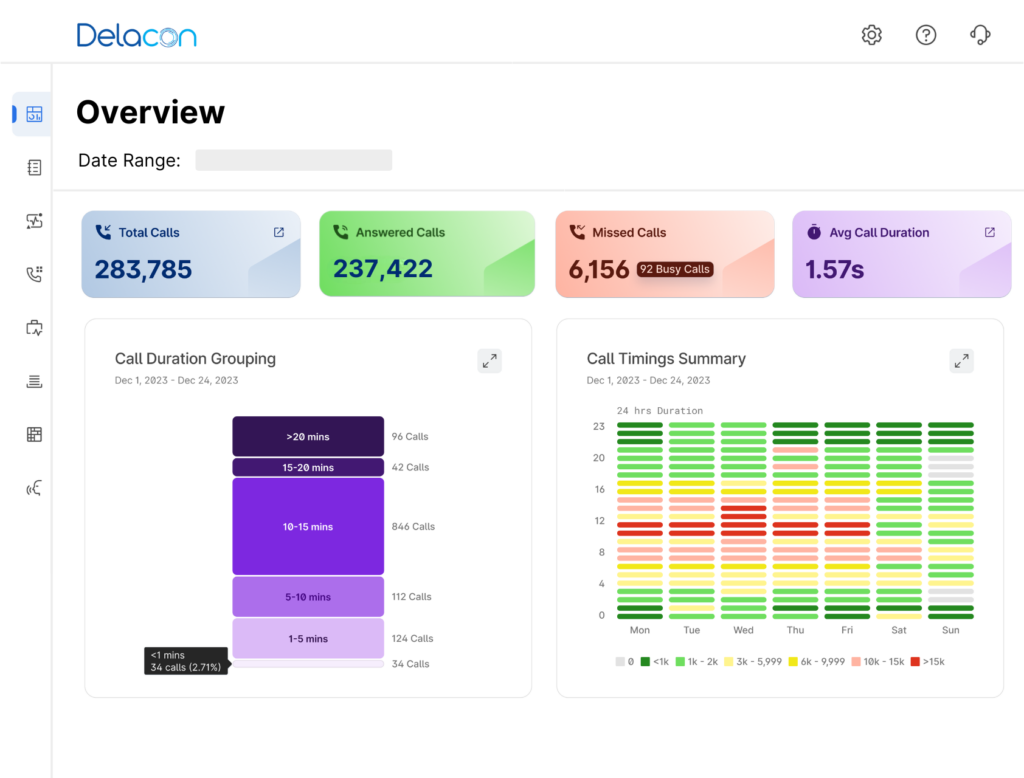The height and width of the screenshot is (778, 1024).
Task: Click the phone keypad sidebar icon
Action: click(34, 274)
